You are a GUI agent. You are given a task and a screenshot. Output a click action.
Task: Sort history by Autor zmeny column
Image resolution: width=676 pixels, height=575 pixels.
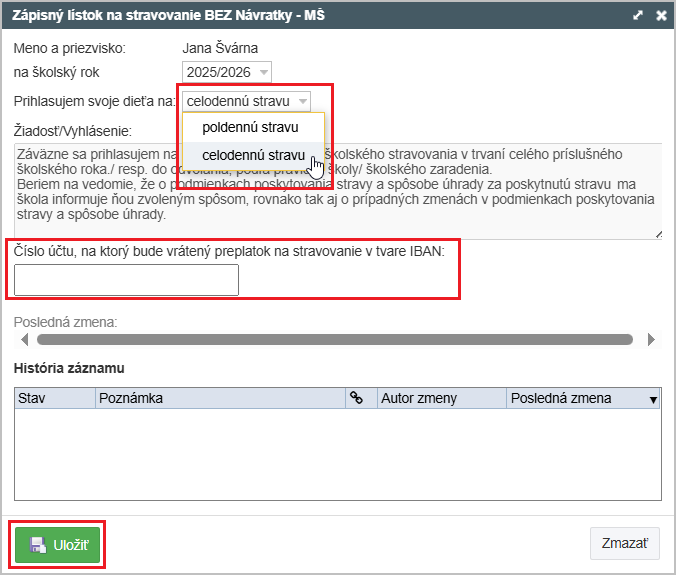[x=438, y=398]
